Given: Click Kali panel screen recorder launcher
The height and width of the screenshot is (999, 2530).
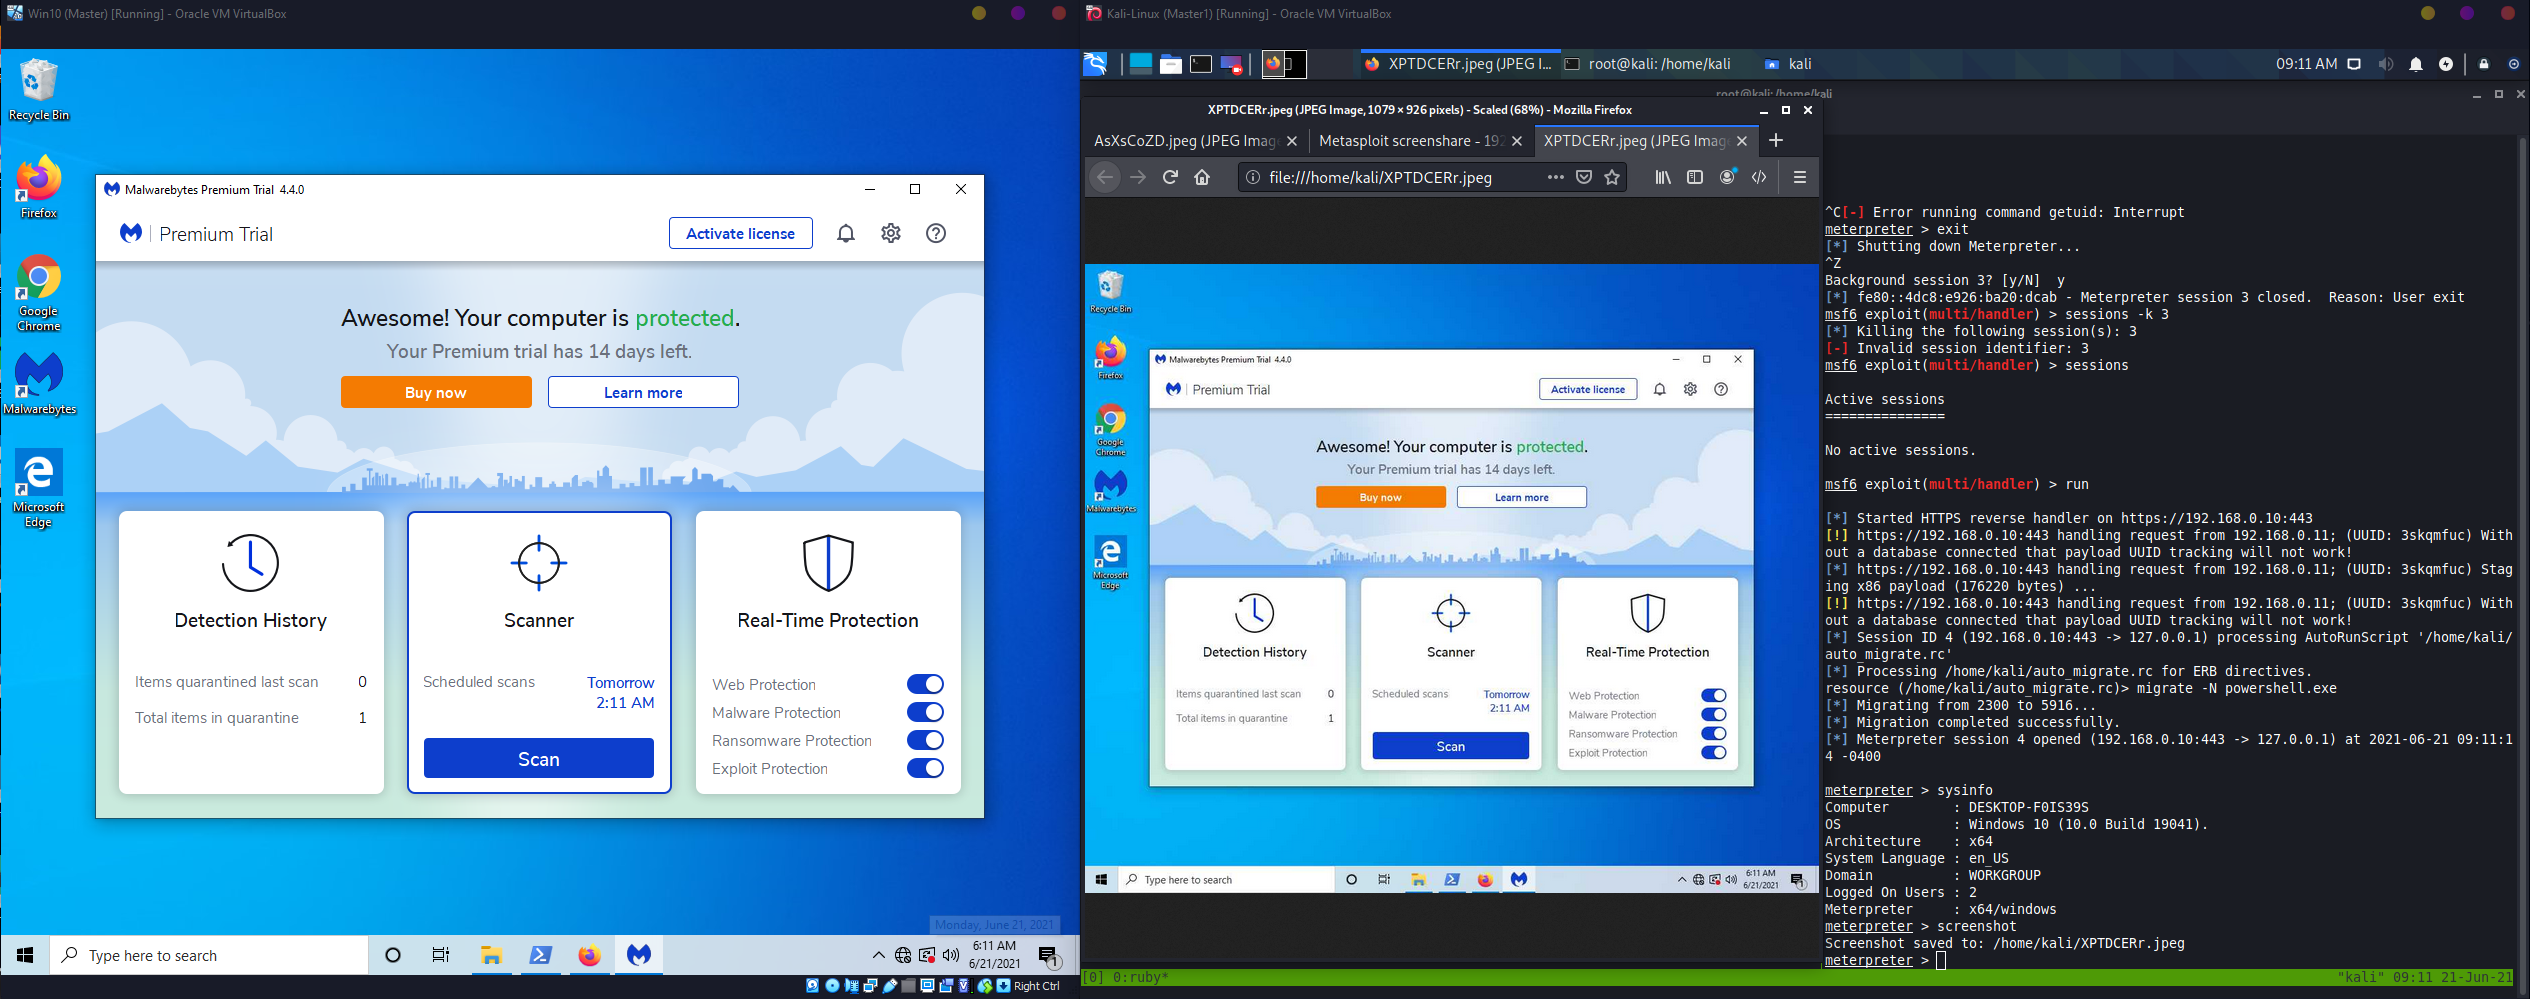Looking at the screenshot, I should tap(1231, 64).
